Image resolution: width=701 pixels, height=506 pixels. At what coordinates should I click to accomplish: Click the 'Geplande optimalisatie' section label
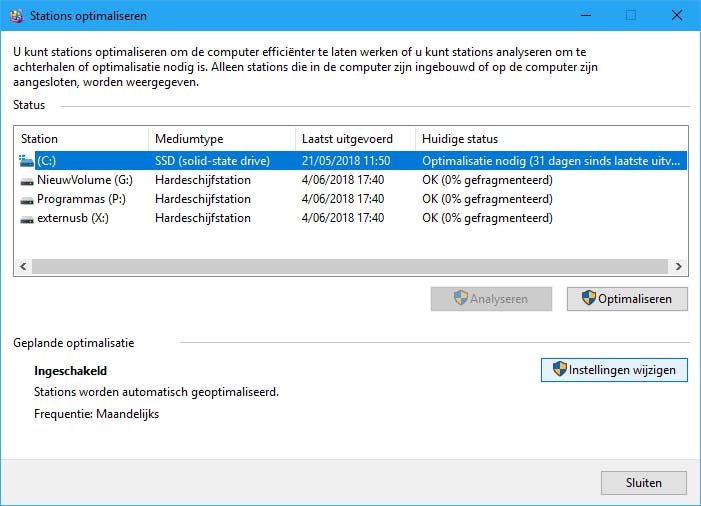click(74, 343)
